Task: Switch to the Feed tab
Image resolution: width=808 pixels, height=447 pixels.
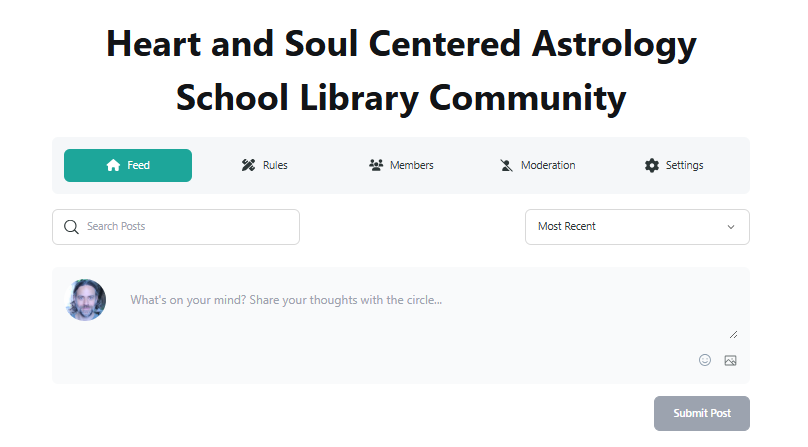Action: [x=128, y=166]
